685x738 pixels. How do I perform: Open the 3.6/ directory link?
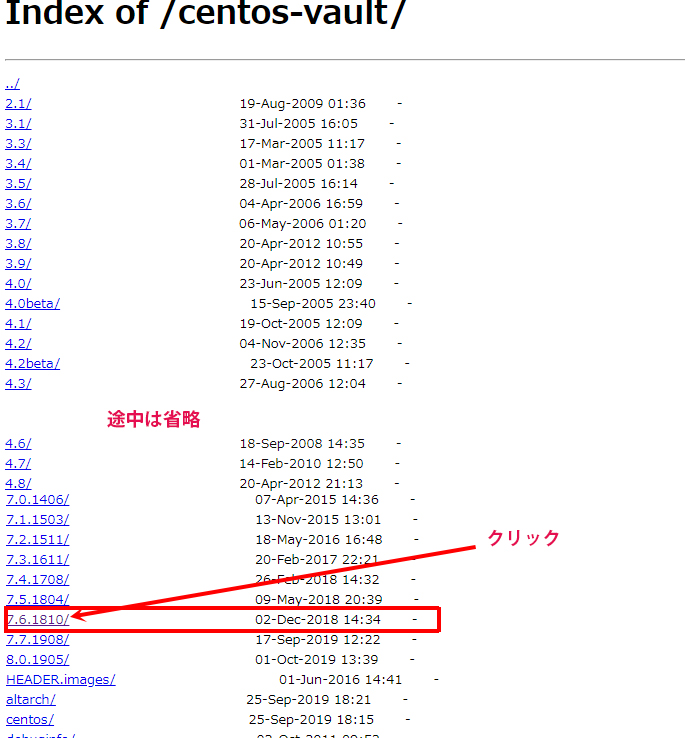click(x=18, y=204)
